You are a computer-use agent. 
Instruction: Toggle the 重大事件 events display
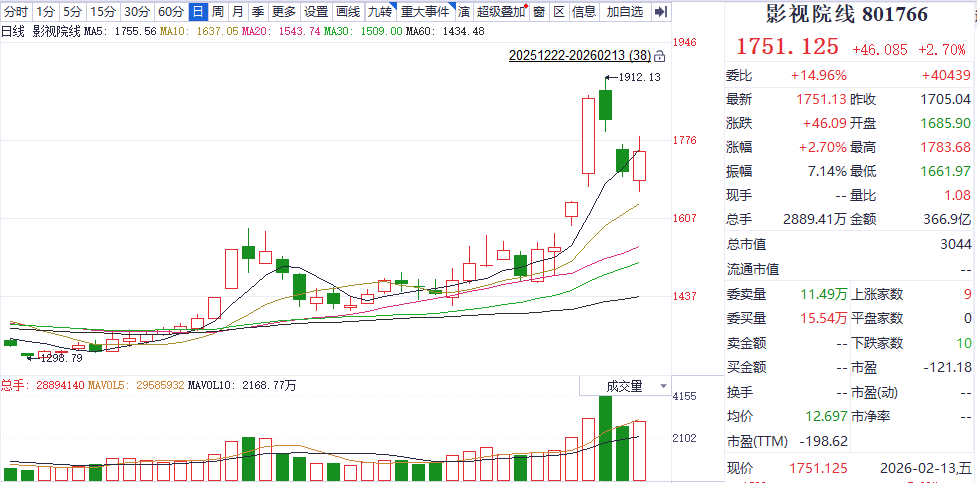[x=425, y=12]
